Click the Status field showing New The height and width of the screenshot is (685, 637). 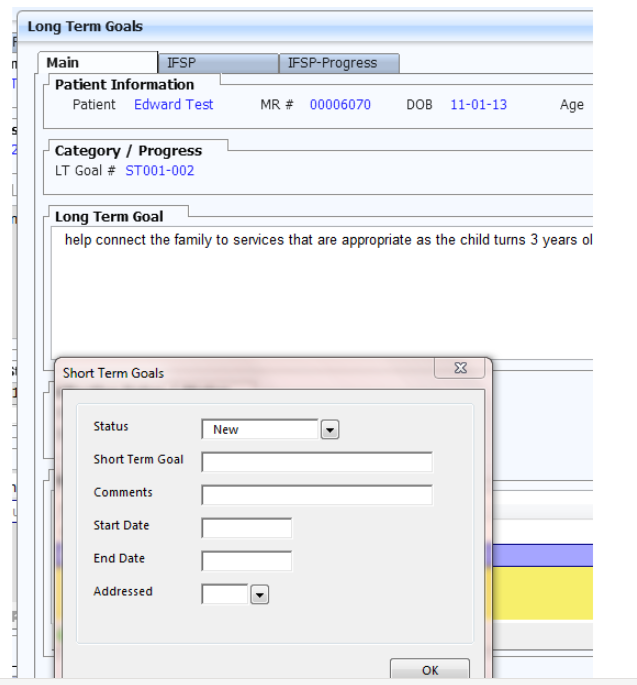tap(260, 430)
